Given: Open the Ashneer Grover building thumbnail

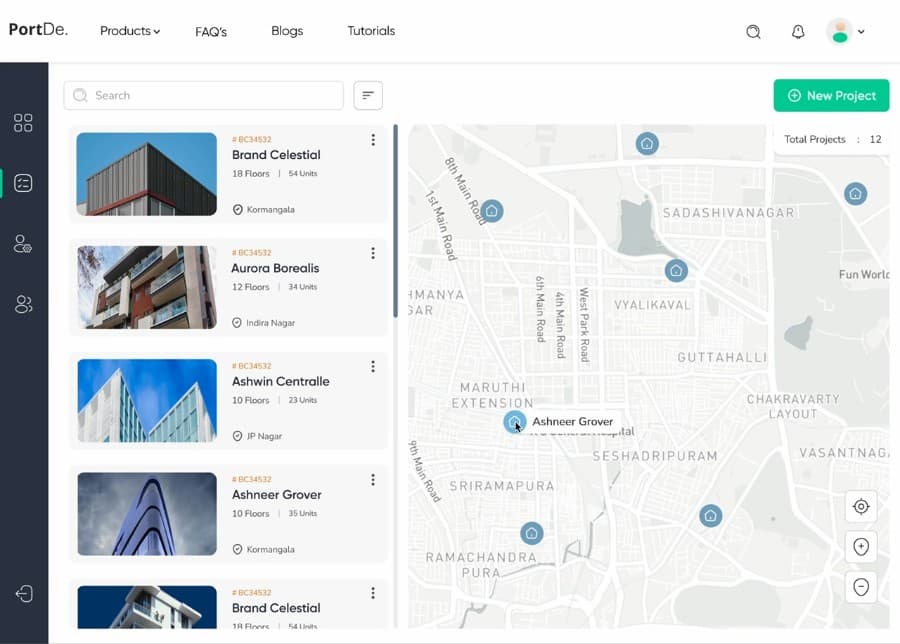Looking at the screenshot, I should click(147, 514).
